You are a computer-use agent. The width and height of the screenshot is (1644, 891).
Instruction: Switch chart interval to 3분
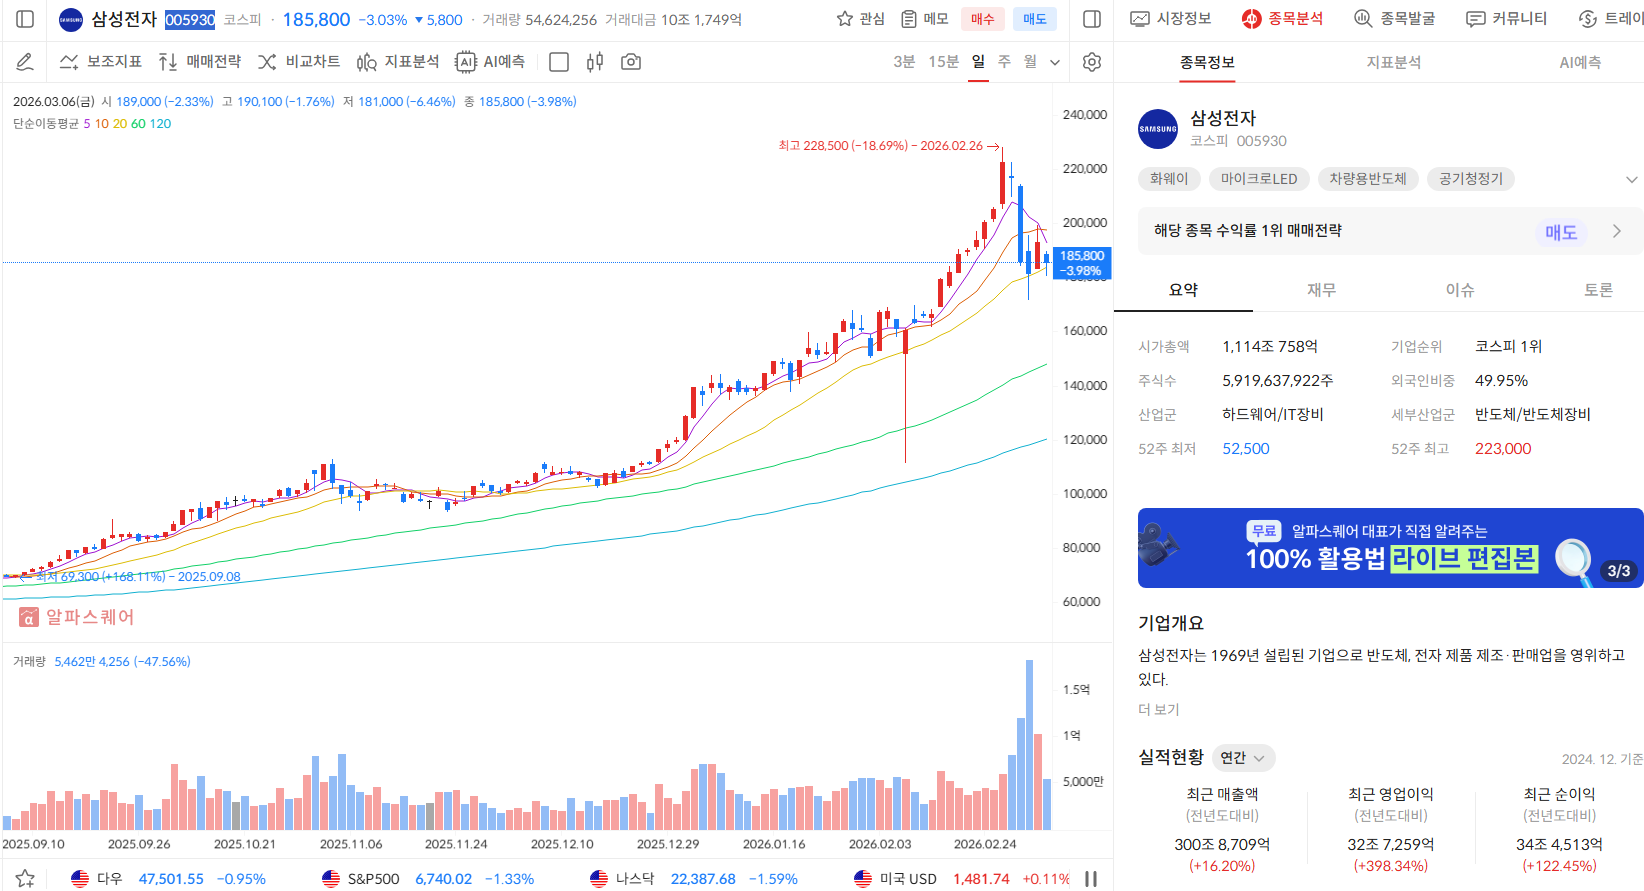click(904, 62)
